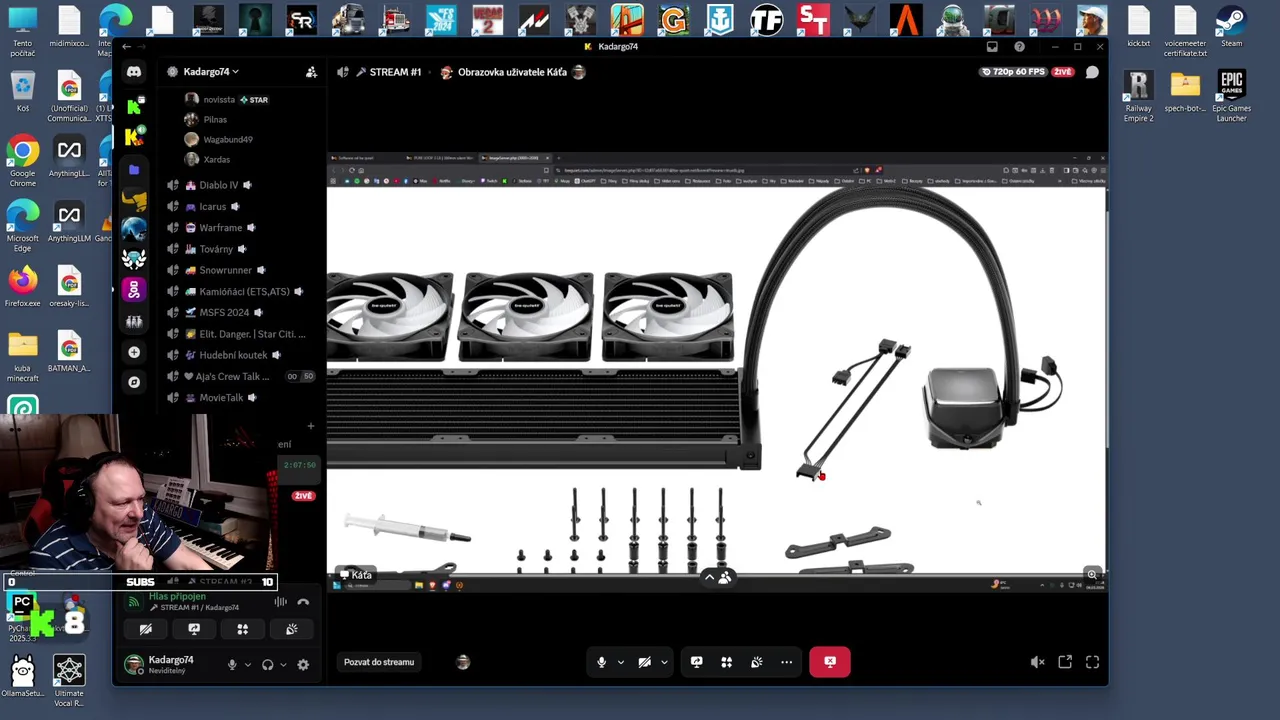Launch activity icon in stream control bar
The height and width of the screenshot is (720, 1280).
tap(727, 662)
